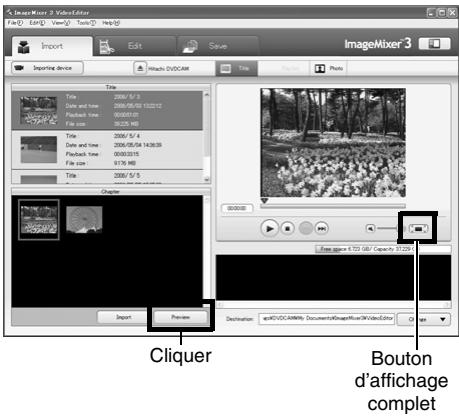459x417 pixels.
Task: Click the greyed round record button
Action: [x=305, y=228]
